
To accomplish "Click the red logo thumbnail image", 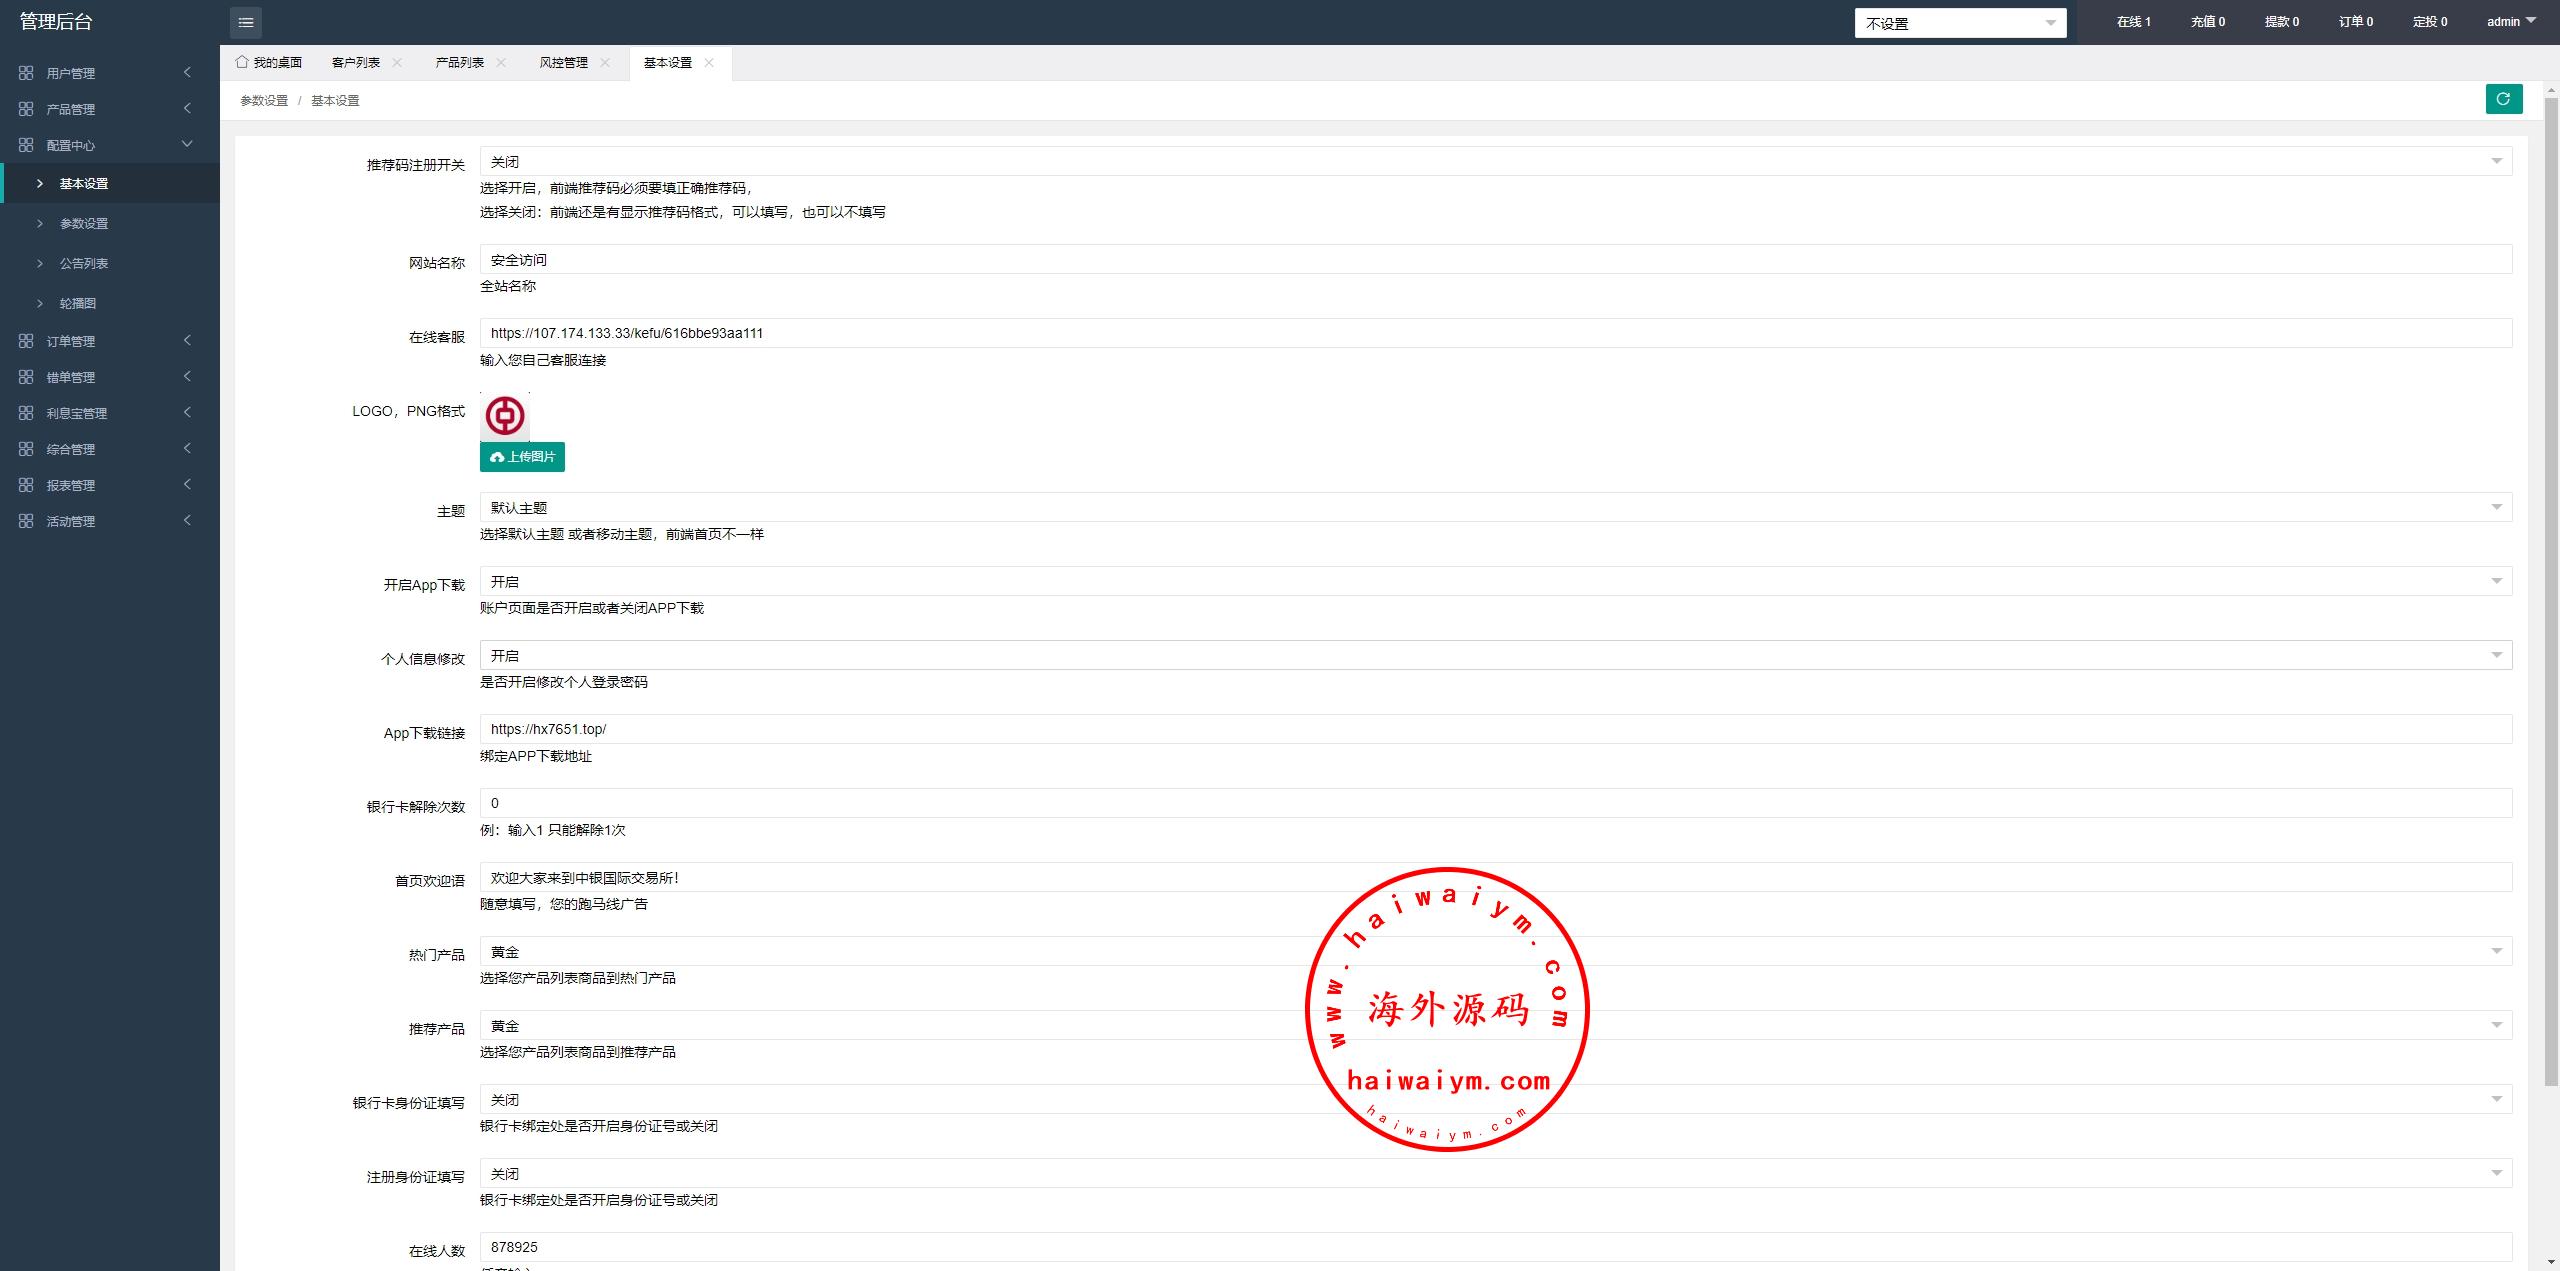I will coord(505,416).
